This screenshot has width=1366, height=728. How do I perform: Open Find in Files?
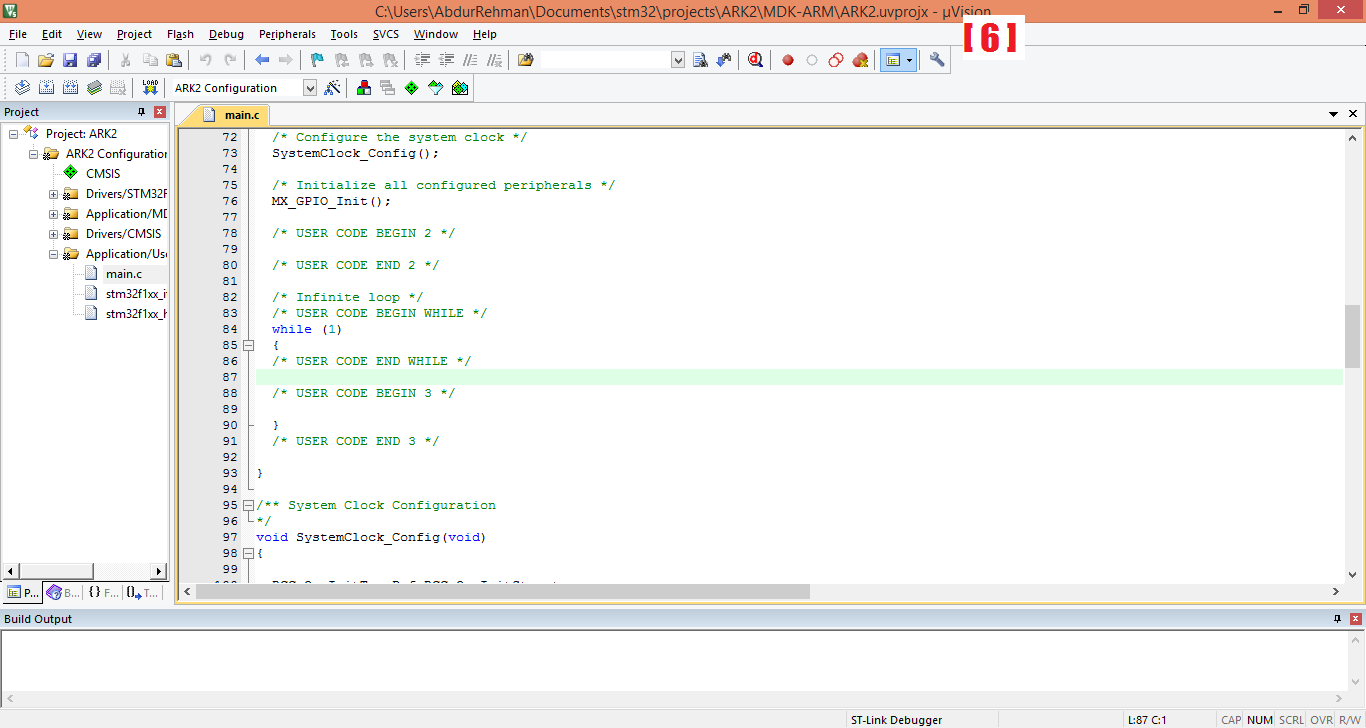[x=526, y=59]
